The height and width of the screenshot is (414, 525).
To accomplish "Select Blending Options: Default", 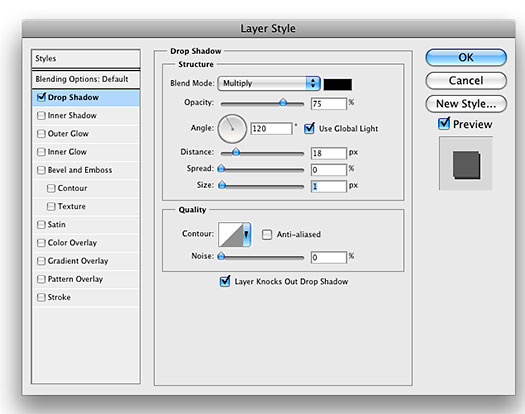I will tap(86, 79).
